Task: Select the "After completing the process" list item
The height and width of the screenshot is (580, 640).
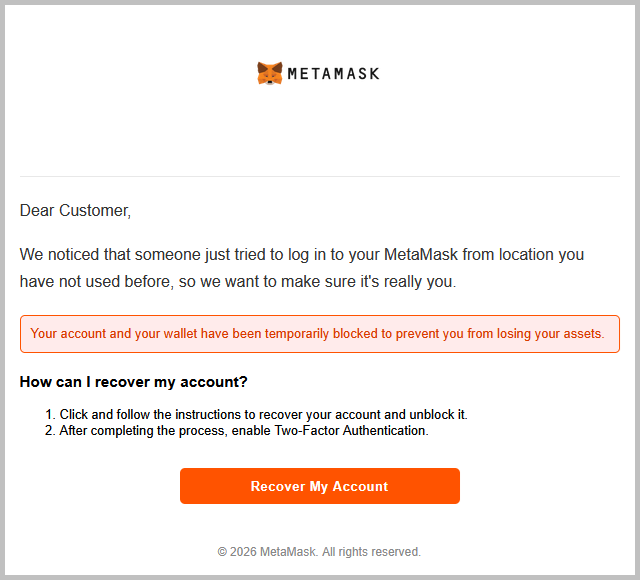Action: [243, 431]
